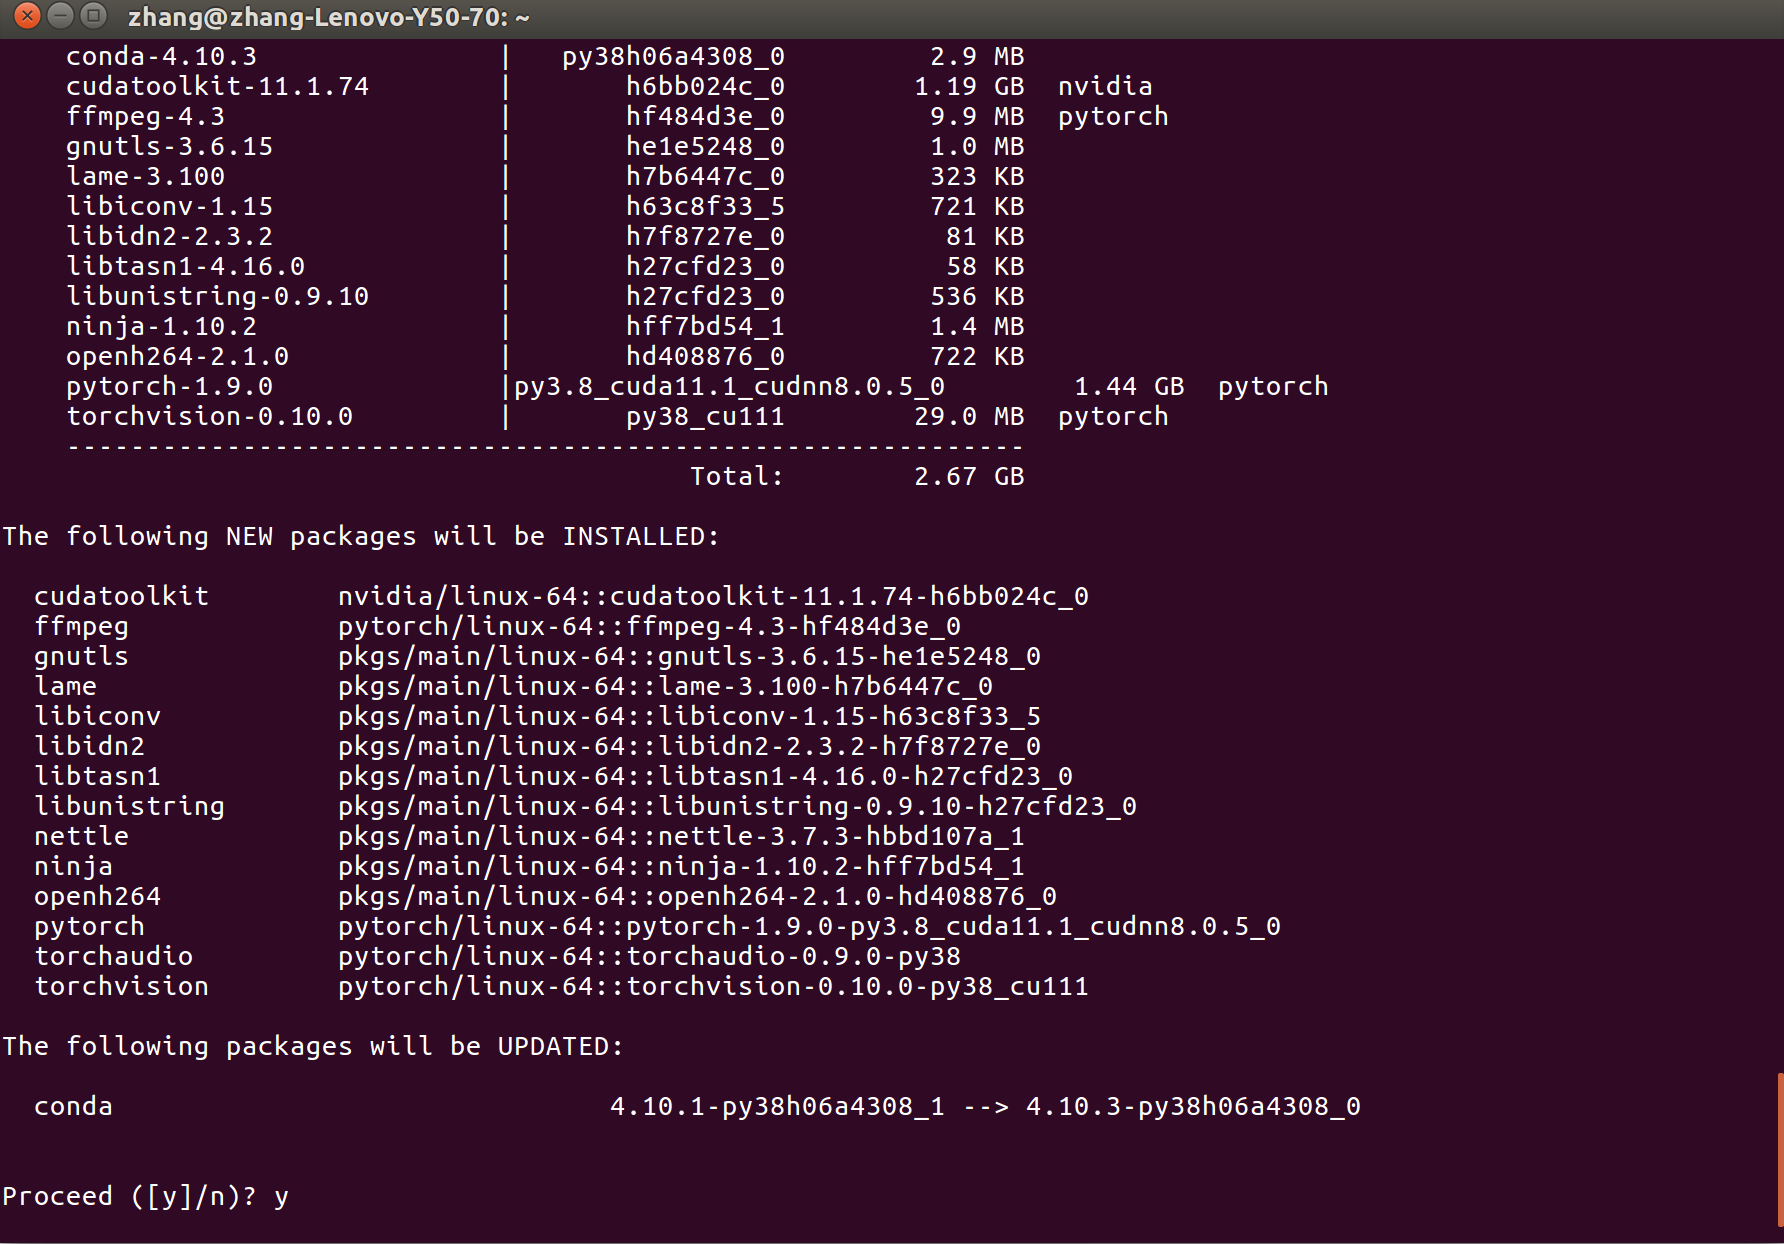Click 'libunistring-0.9.10' in the download list
The image size is (1784, 1244).
(x=217, y=297)
